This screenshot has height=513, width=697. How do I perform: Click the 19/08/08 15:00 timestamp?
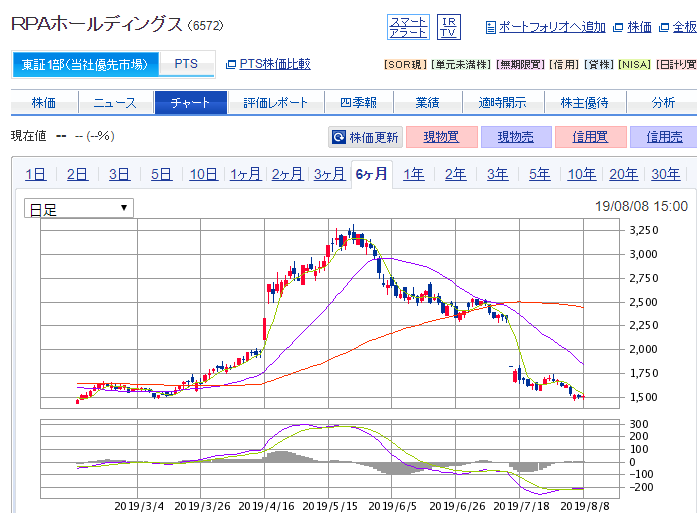click(641, 206)
